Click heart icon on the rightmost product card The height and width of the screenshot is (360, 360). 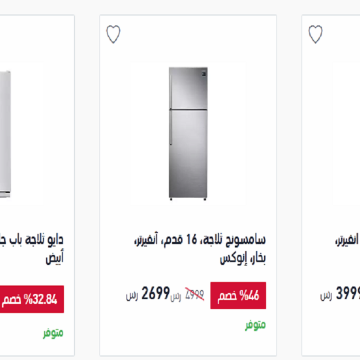tap(315, 34)
